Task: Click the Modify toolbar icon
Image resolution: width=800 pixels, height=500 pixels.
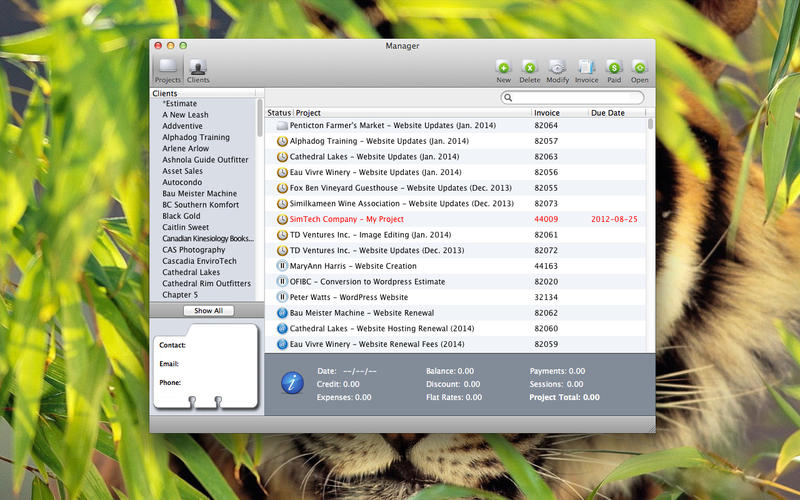Action: (x=557, y=67)
